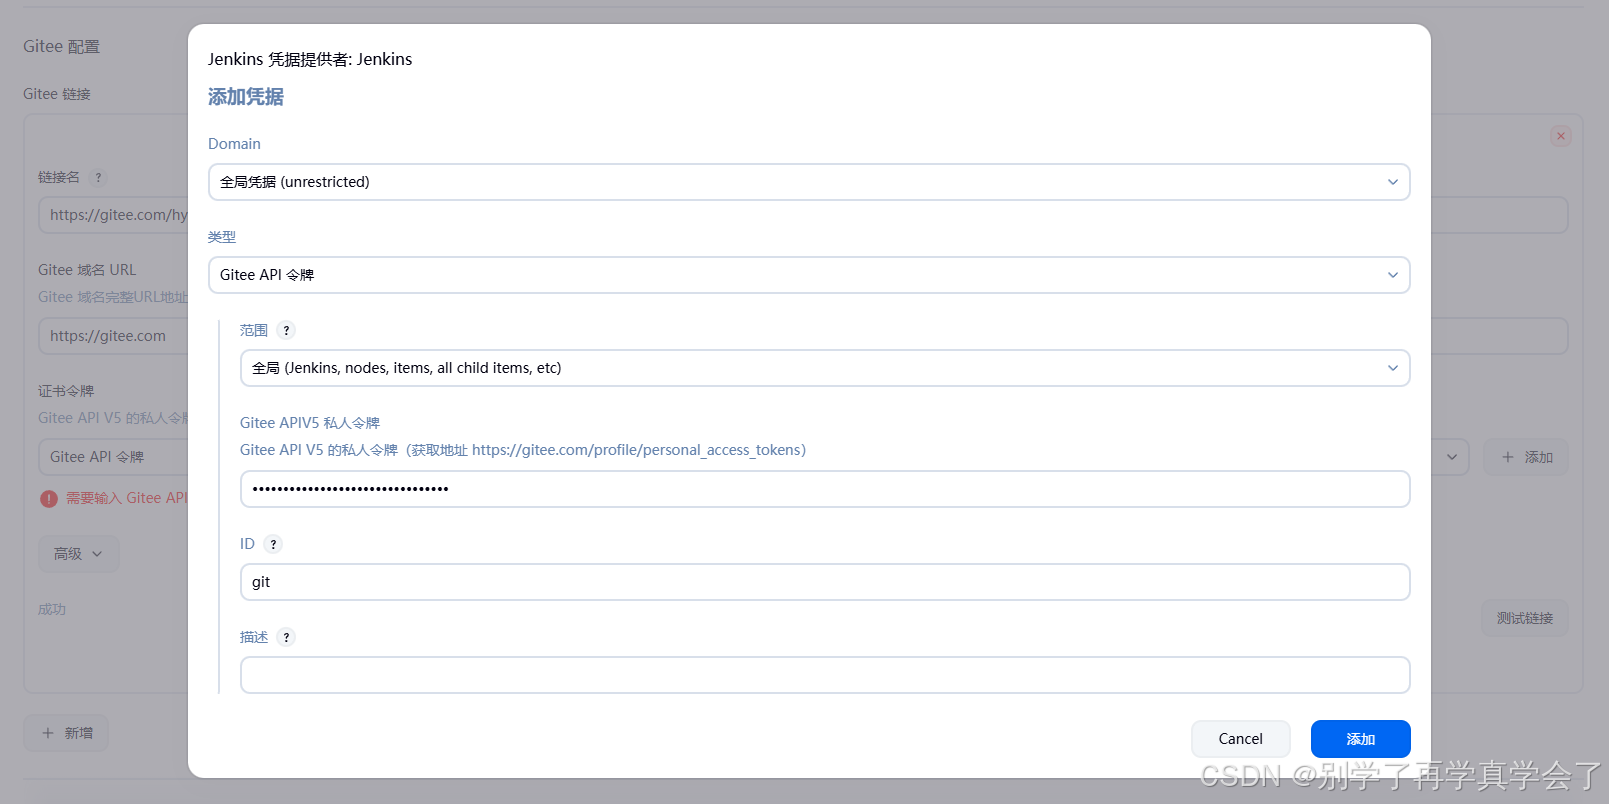This screenshot has height=804, width=1609.
Task: Click the help icon next to 描述
Action: point(286,637)
